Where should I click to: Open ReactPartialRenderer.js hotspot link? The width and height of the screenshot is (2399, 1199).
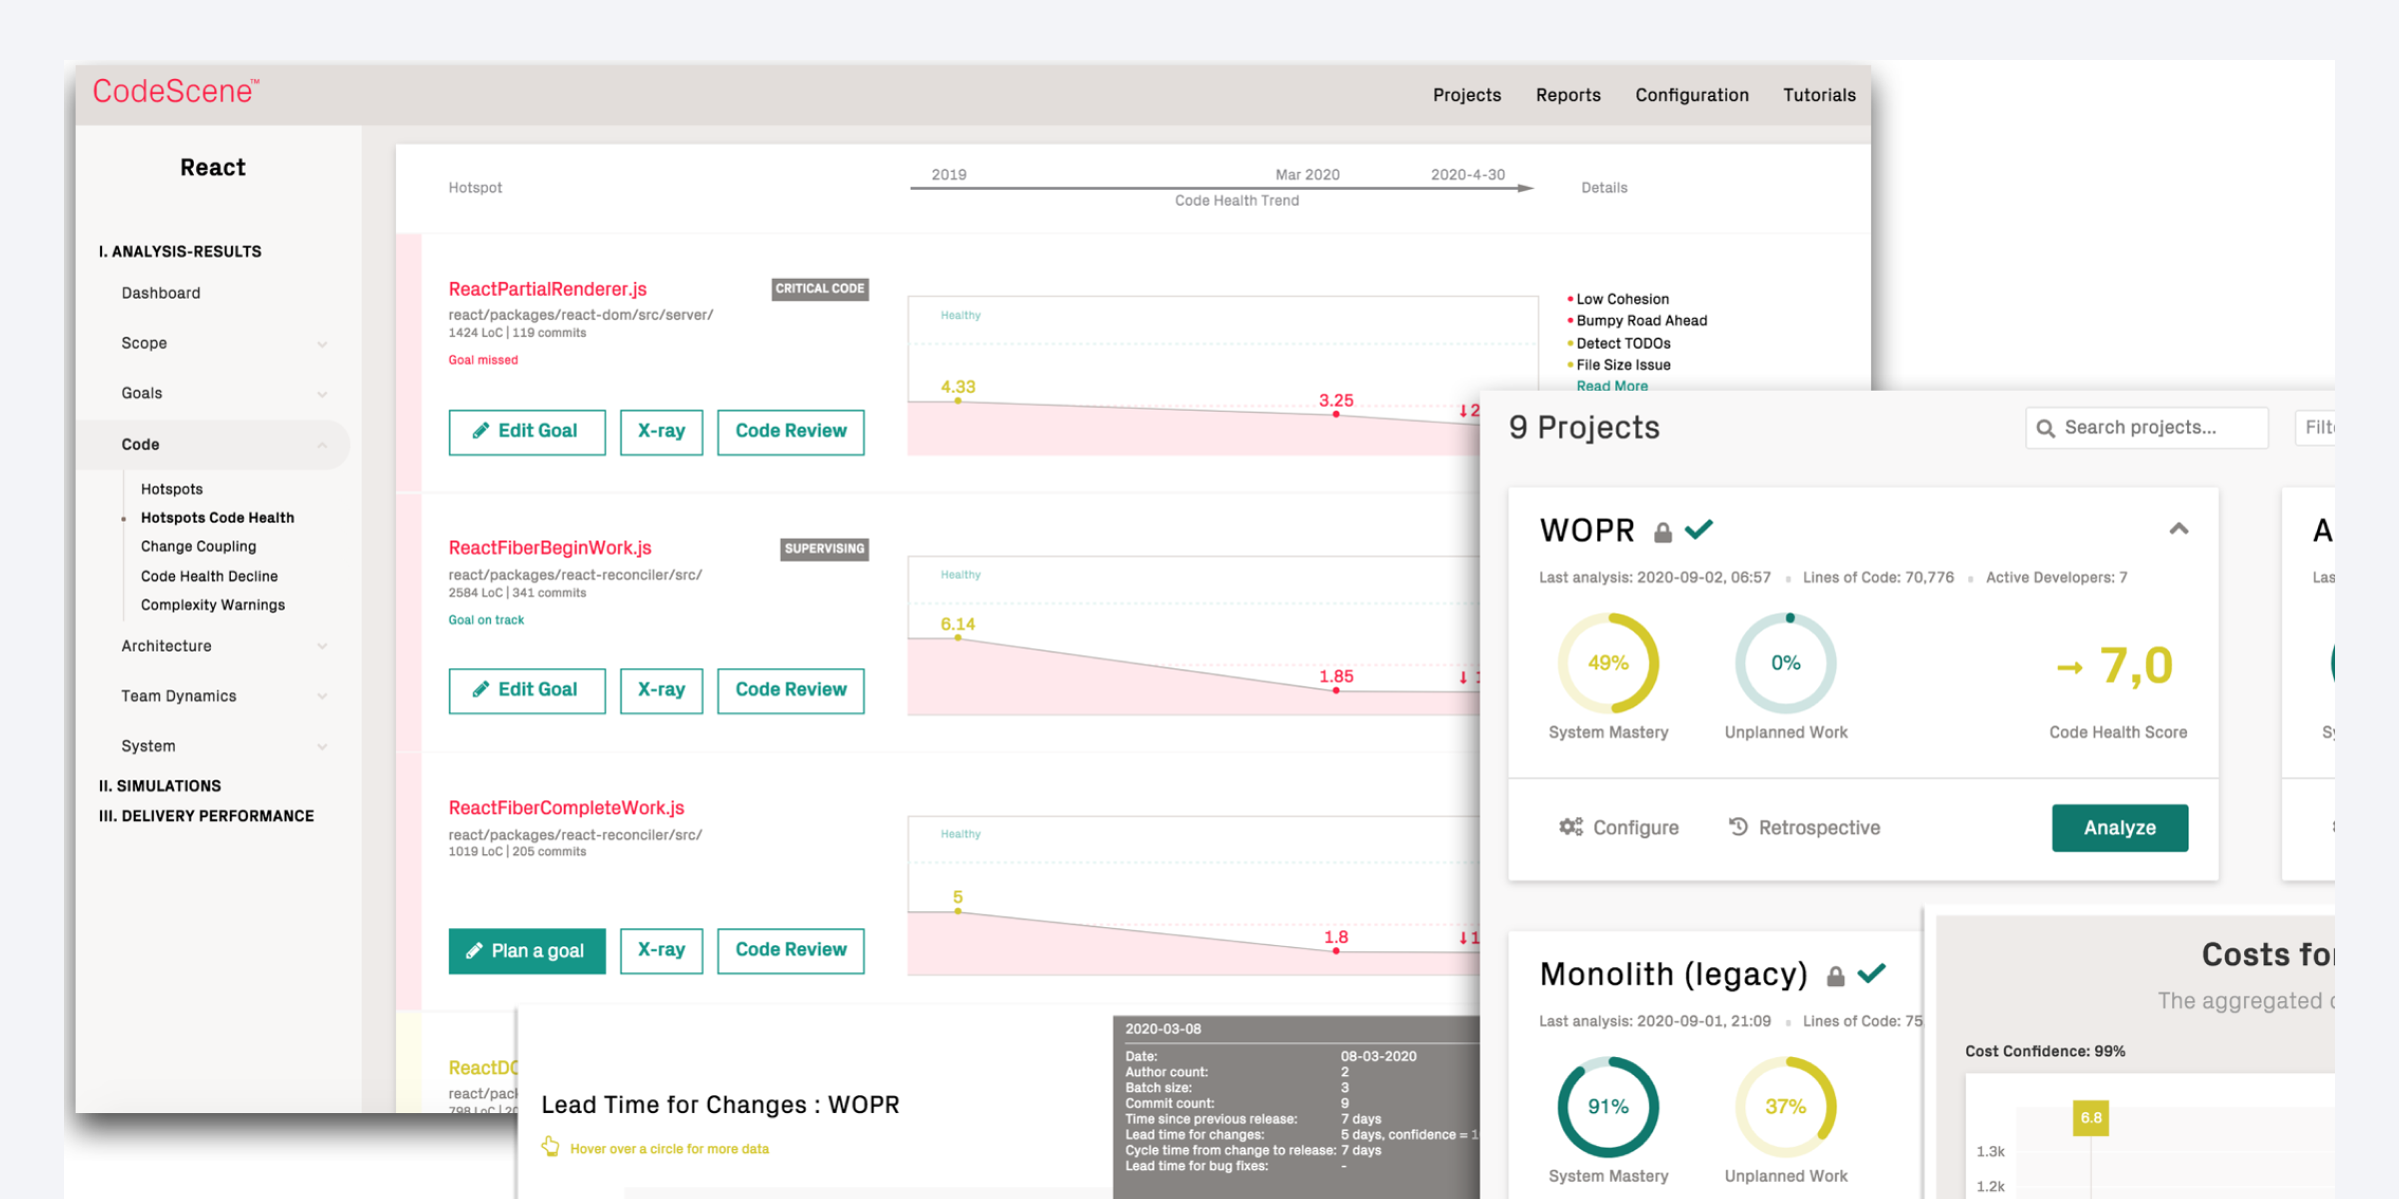coord(547,289)
